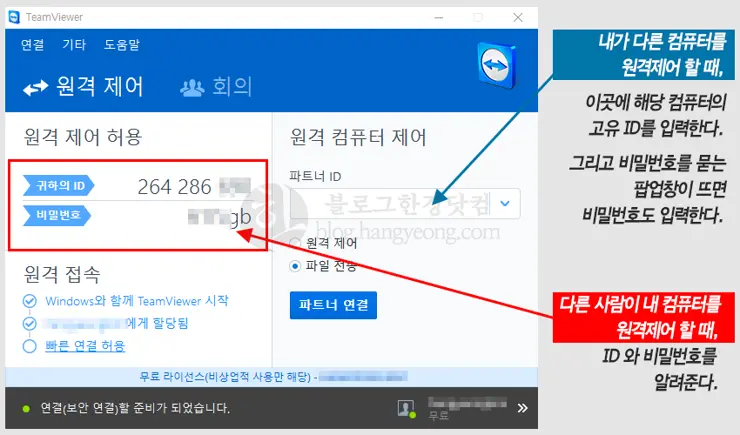Expand the 파트너 ID dropdown arrow
Screen dimensions: 740x435
tap(505, 203)
